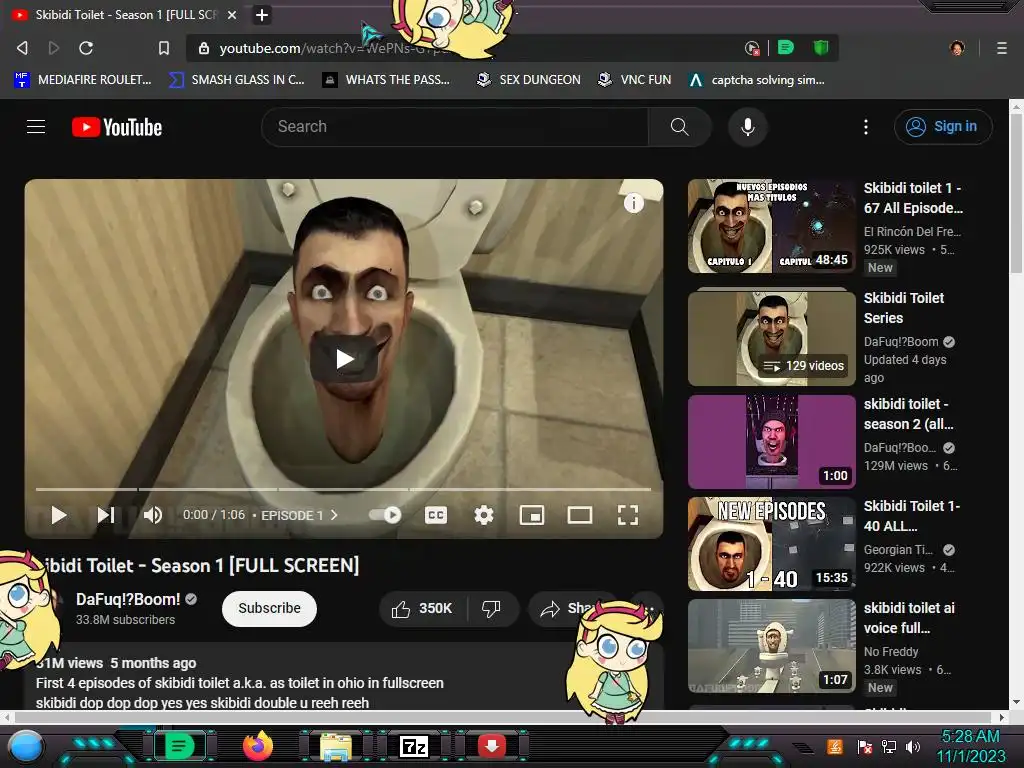Click the Start orb button
This screenshot has height=768, width=1024.
coord(26,747)
